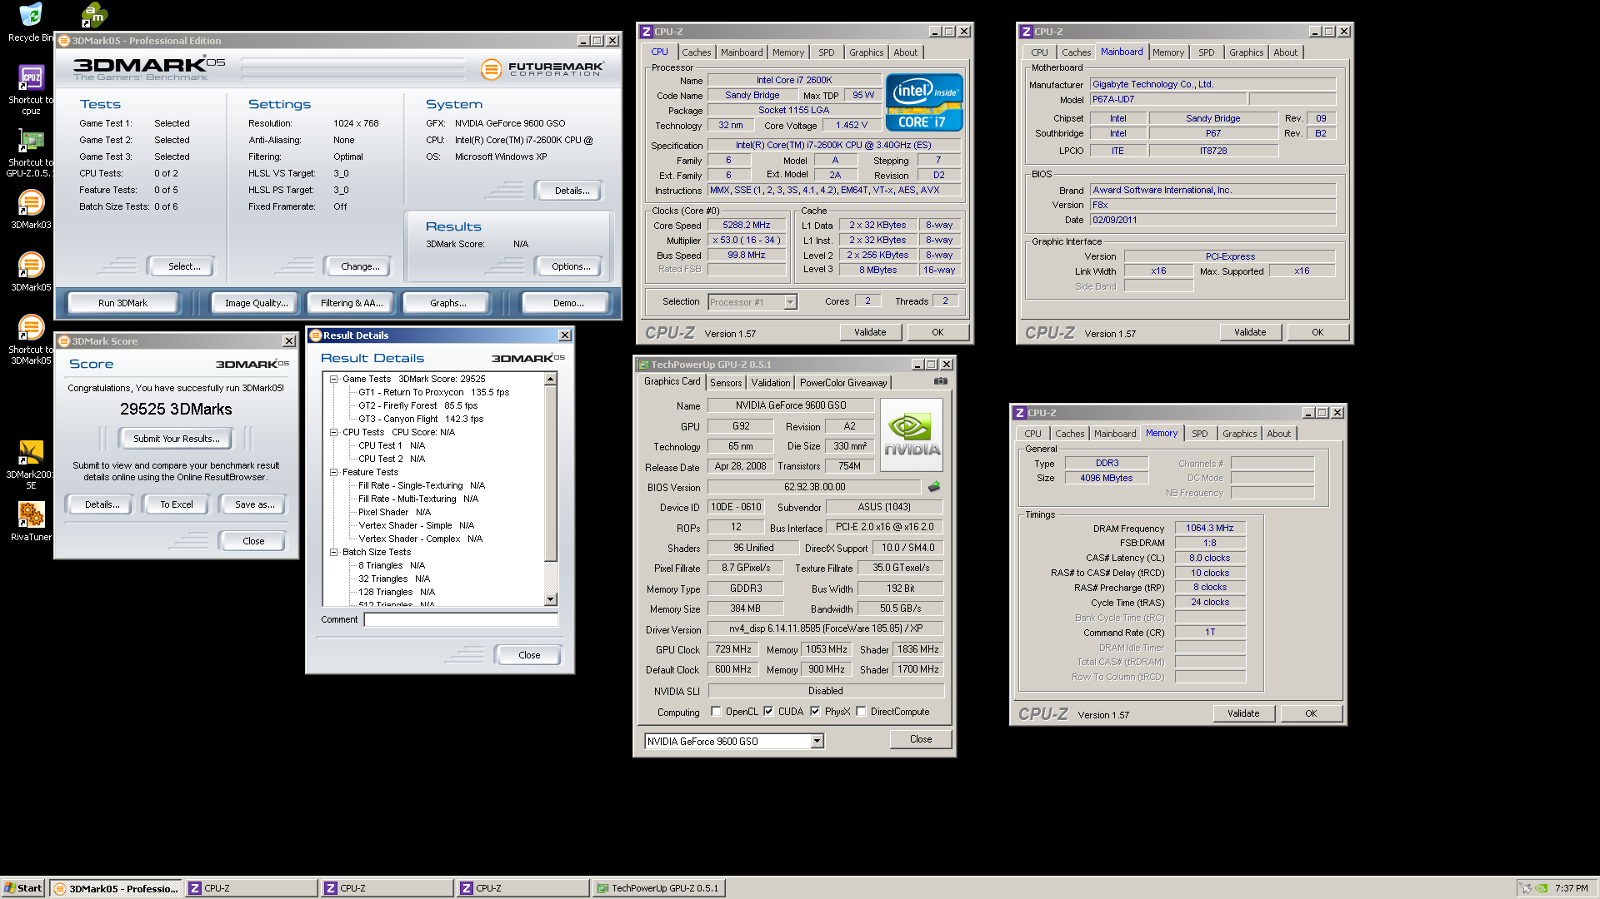Open the green 'am' shortcut icon on desktop
1600x899 pixels.
[x=94, y=14]
